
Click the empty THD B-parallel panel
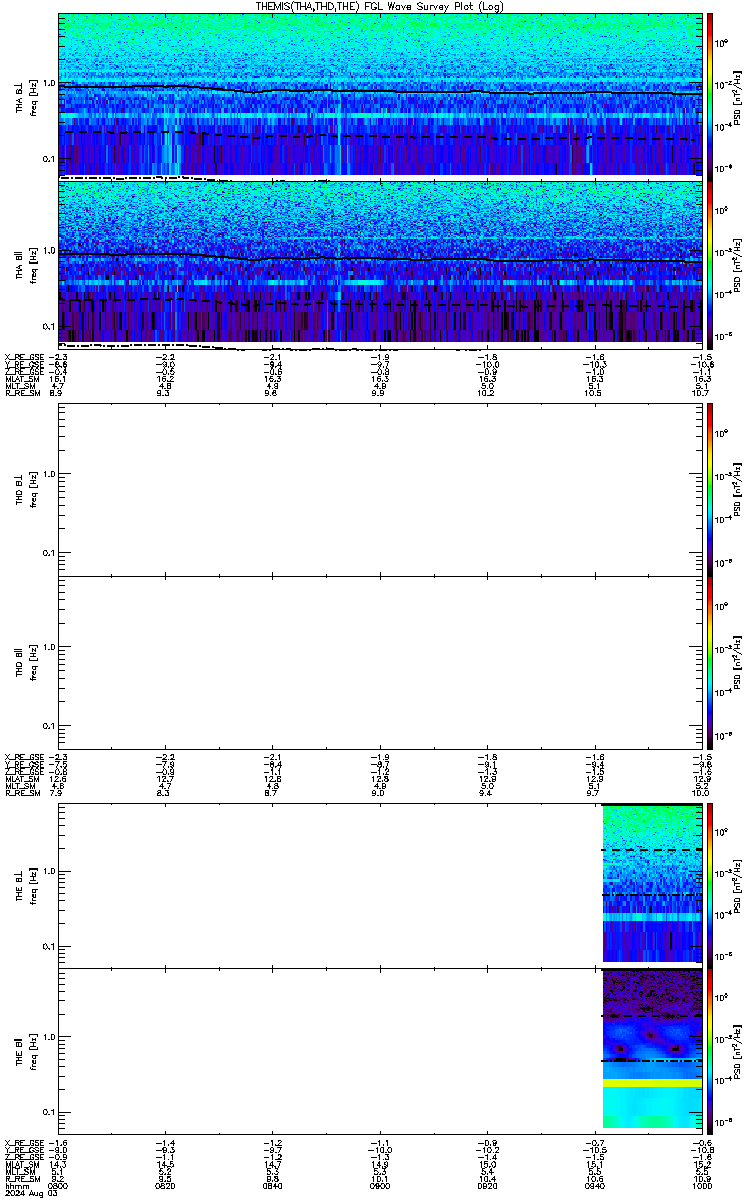coord(380,662)
